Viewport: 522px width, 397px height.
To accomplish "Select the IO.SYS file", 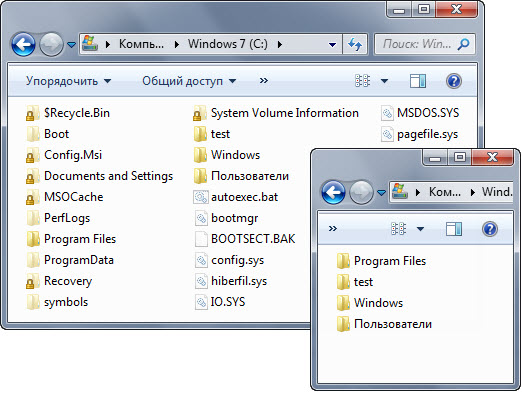I will (219, 302).
